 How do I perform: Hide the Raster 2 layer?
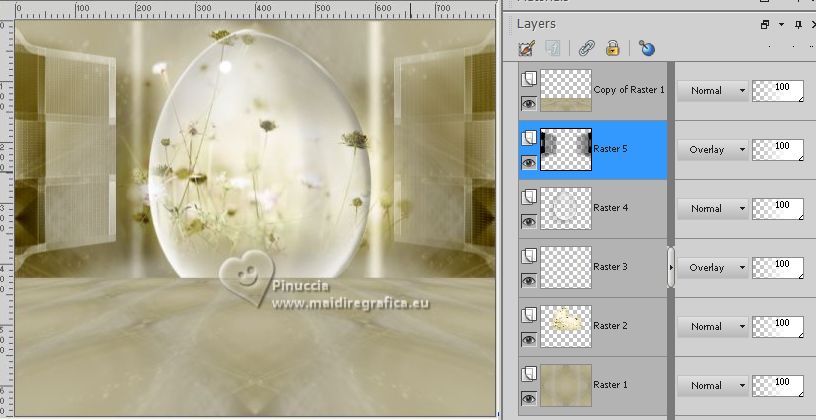coord(529,340)
